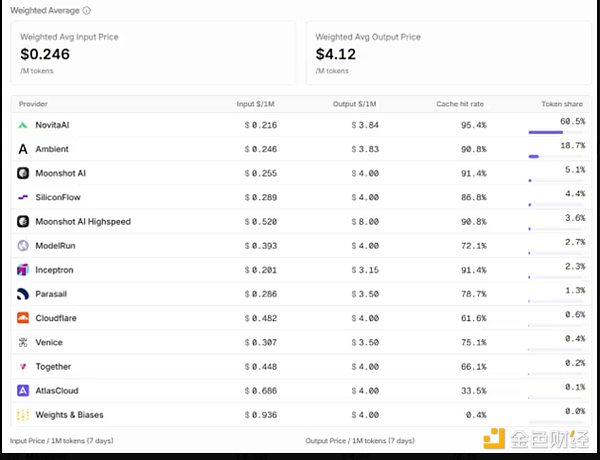Sort by Cache hit rate column header
The height and width of the screenshot is (460, 600).
coord(460,104)
